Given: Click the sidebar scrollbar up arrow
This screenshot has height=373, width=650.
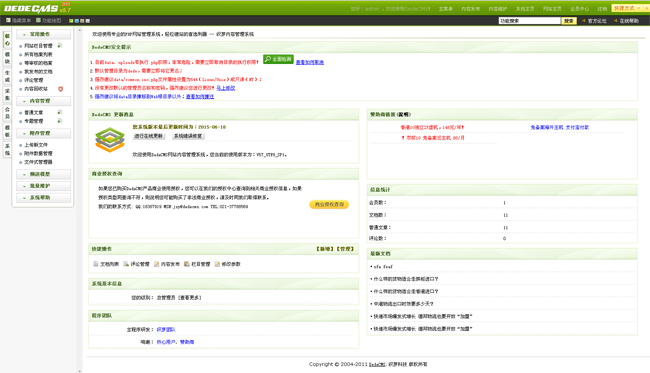Looking at the screenshot, I should [x=80, y=31].
